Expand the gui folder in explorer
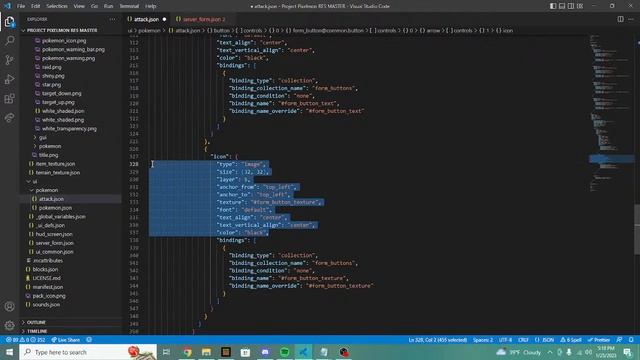The width and height of the screenshot is (640, 360). (x=42, y=138)
